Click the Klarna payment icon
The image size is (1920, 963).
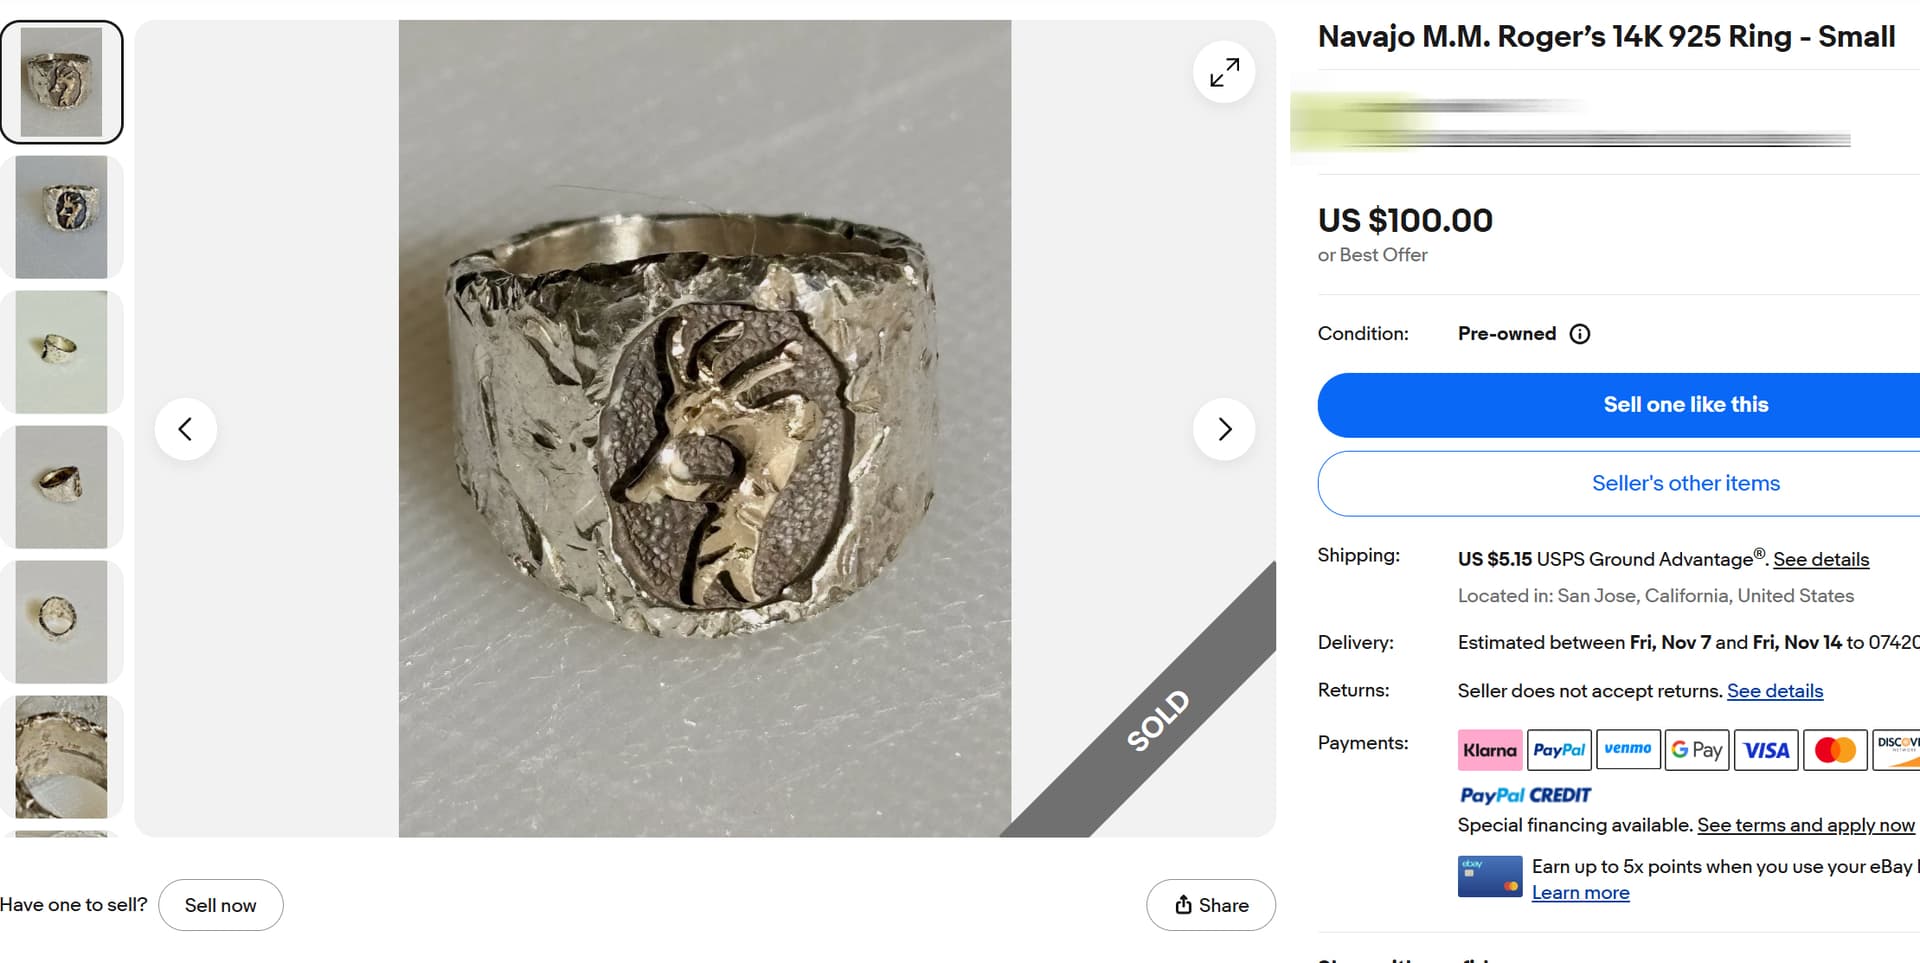(1490, 750)
